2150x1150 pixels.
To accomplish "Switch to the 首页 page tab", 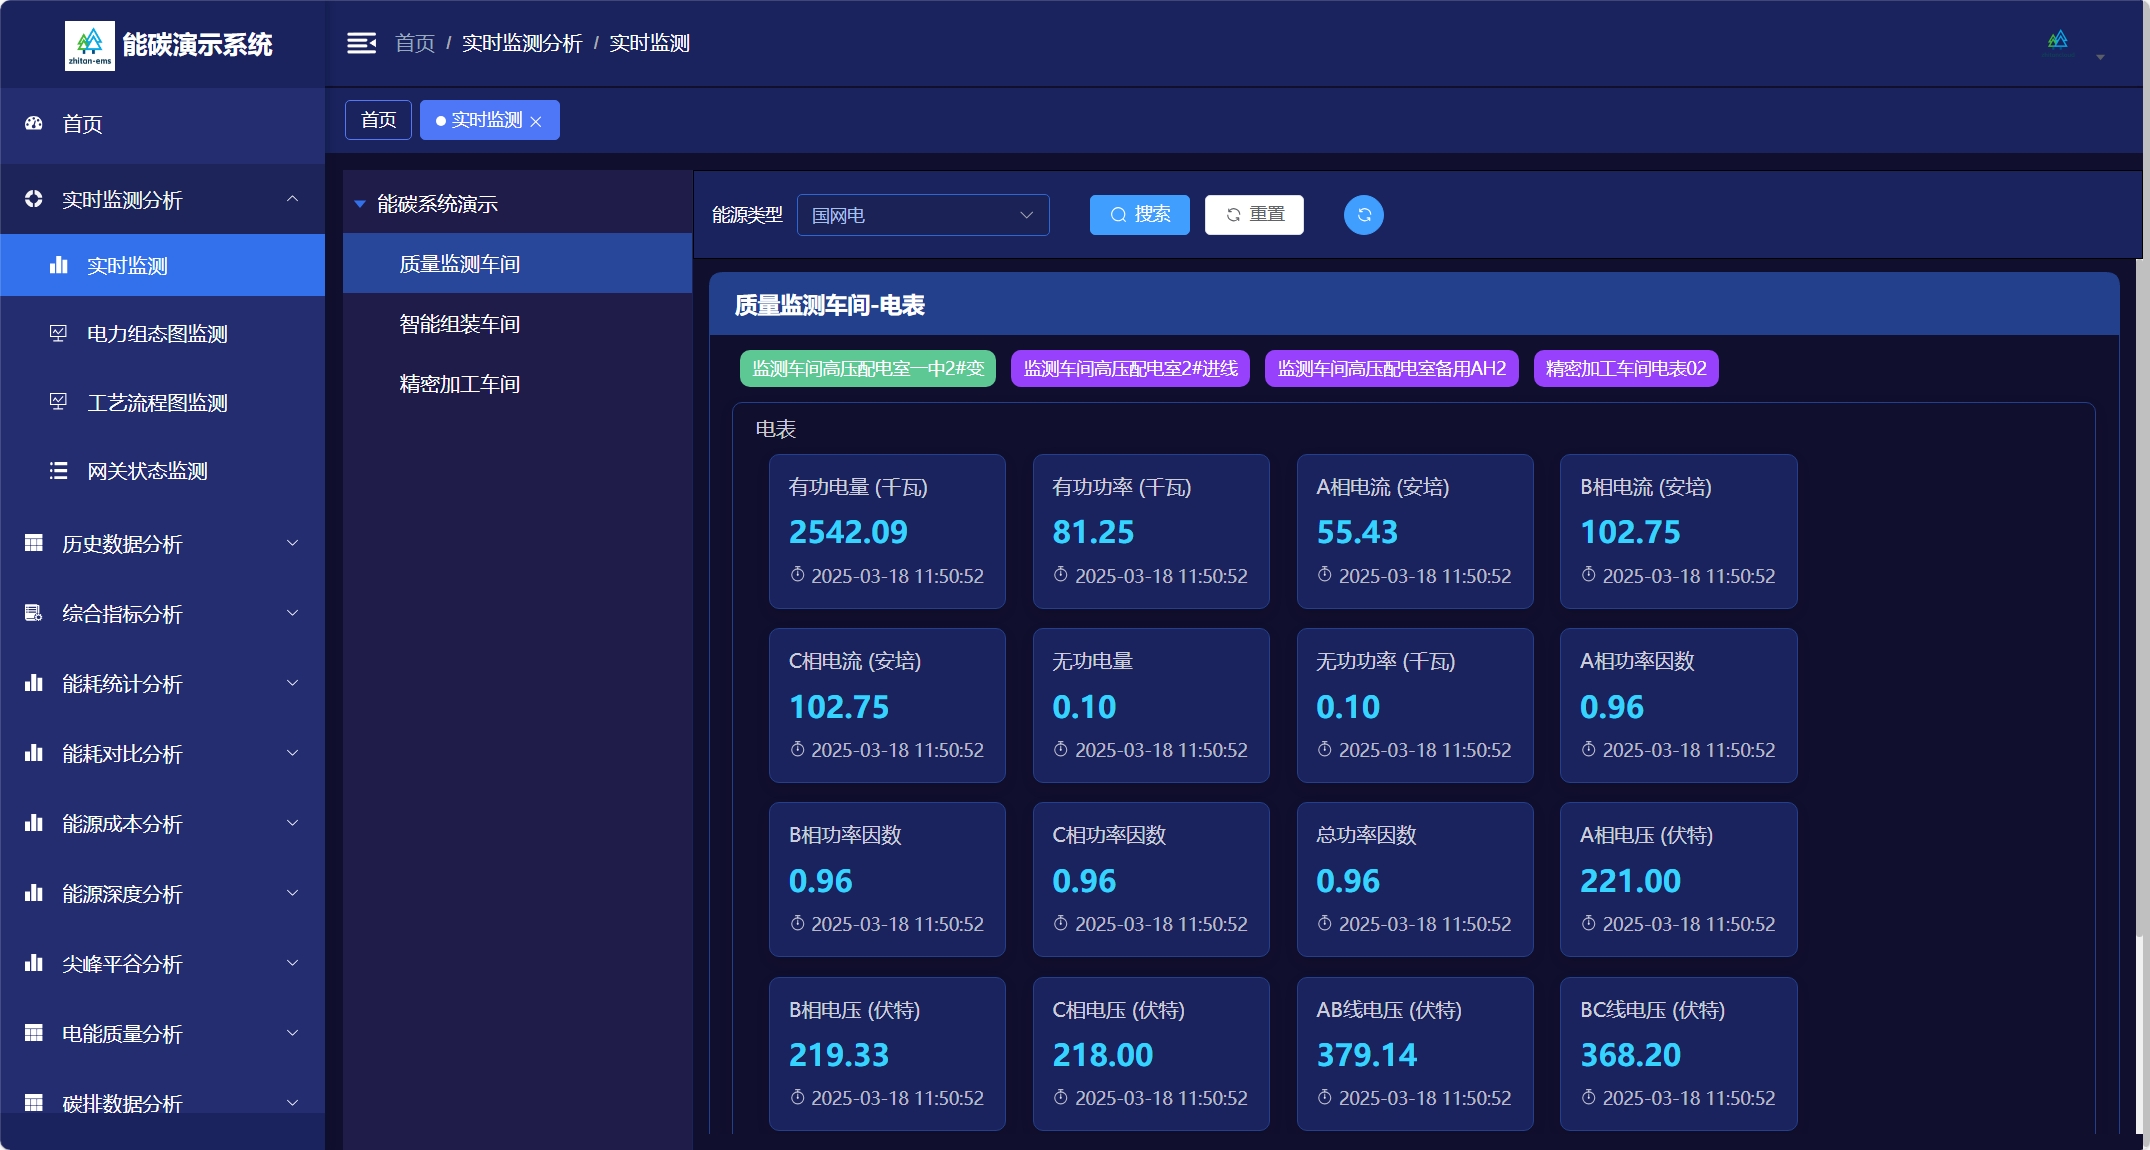I will 378,120.
